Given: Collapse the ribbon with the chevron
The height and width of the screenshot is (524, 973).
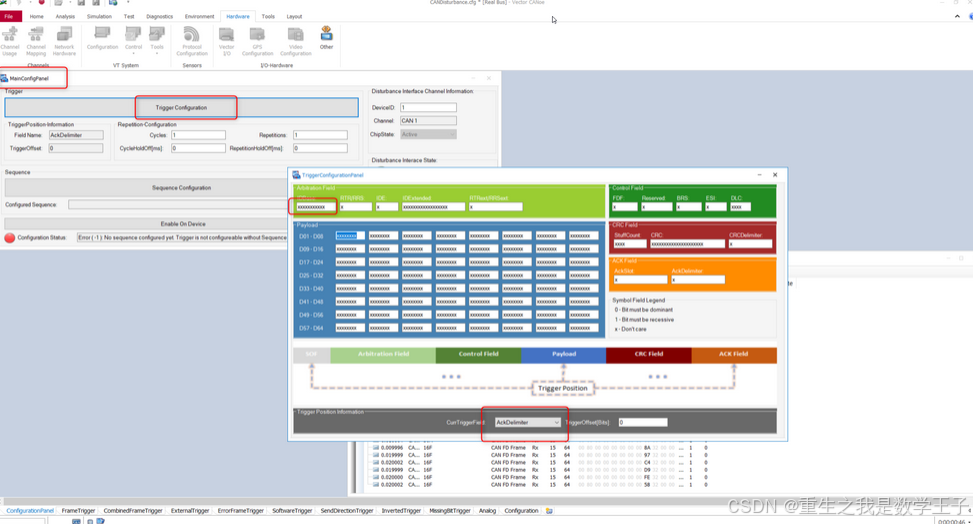Looking at the screenshot, I should click(x=957, y=17).
